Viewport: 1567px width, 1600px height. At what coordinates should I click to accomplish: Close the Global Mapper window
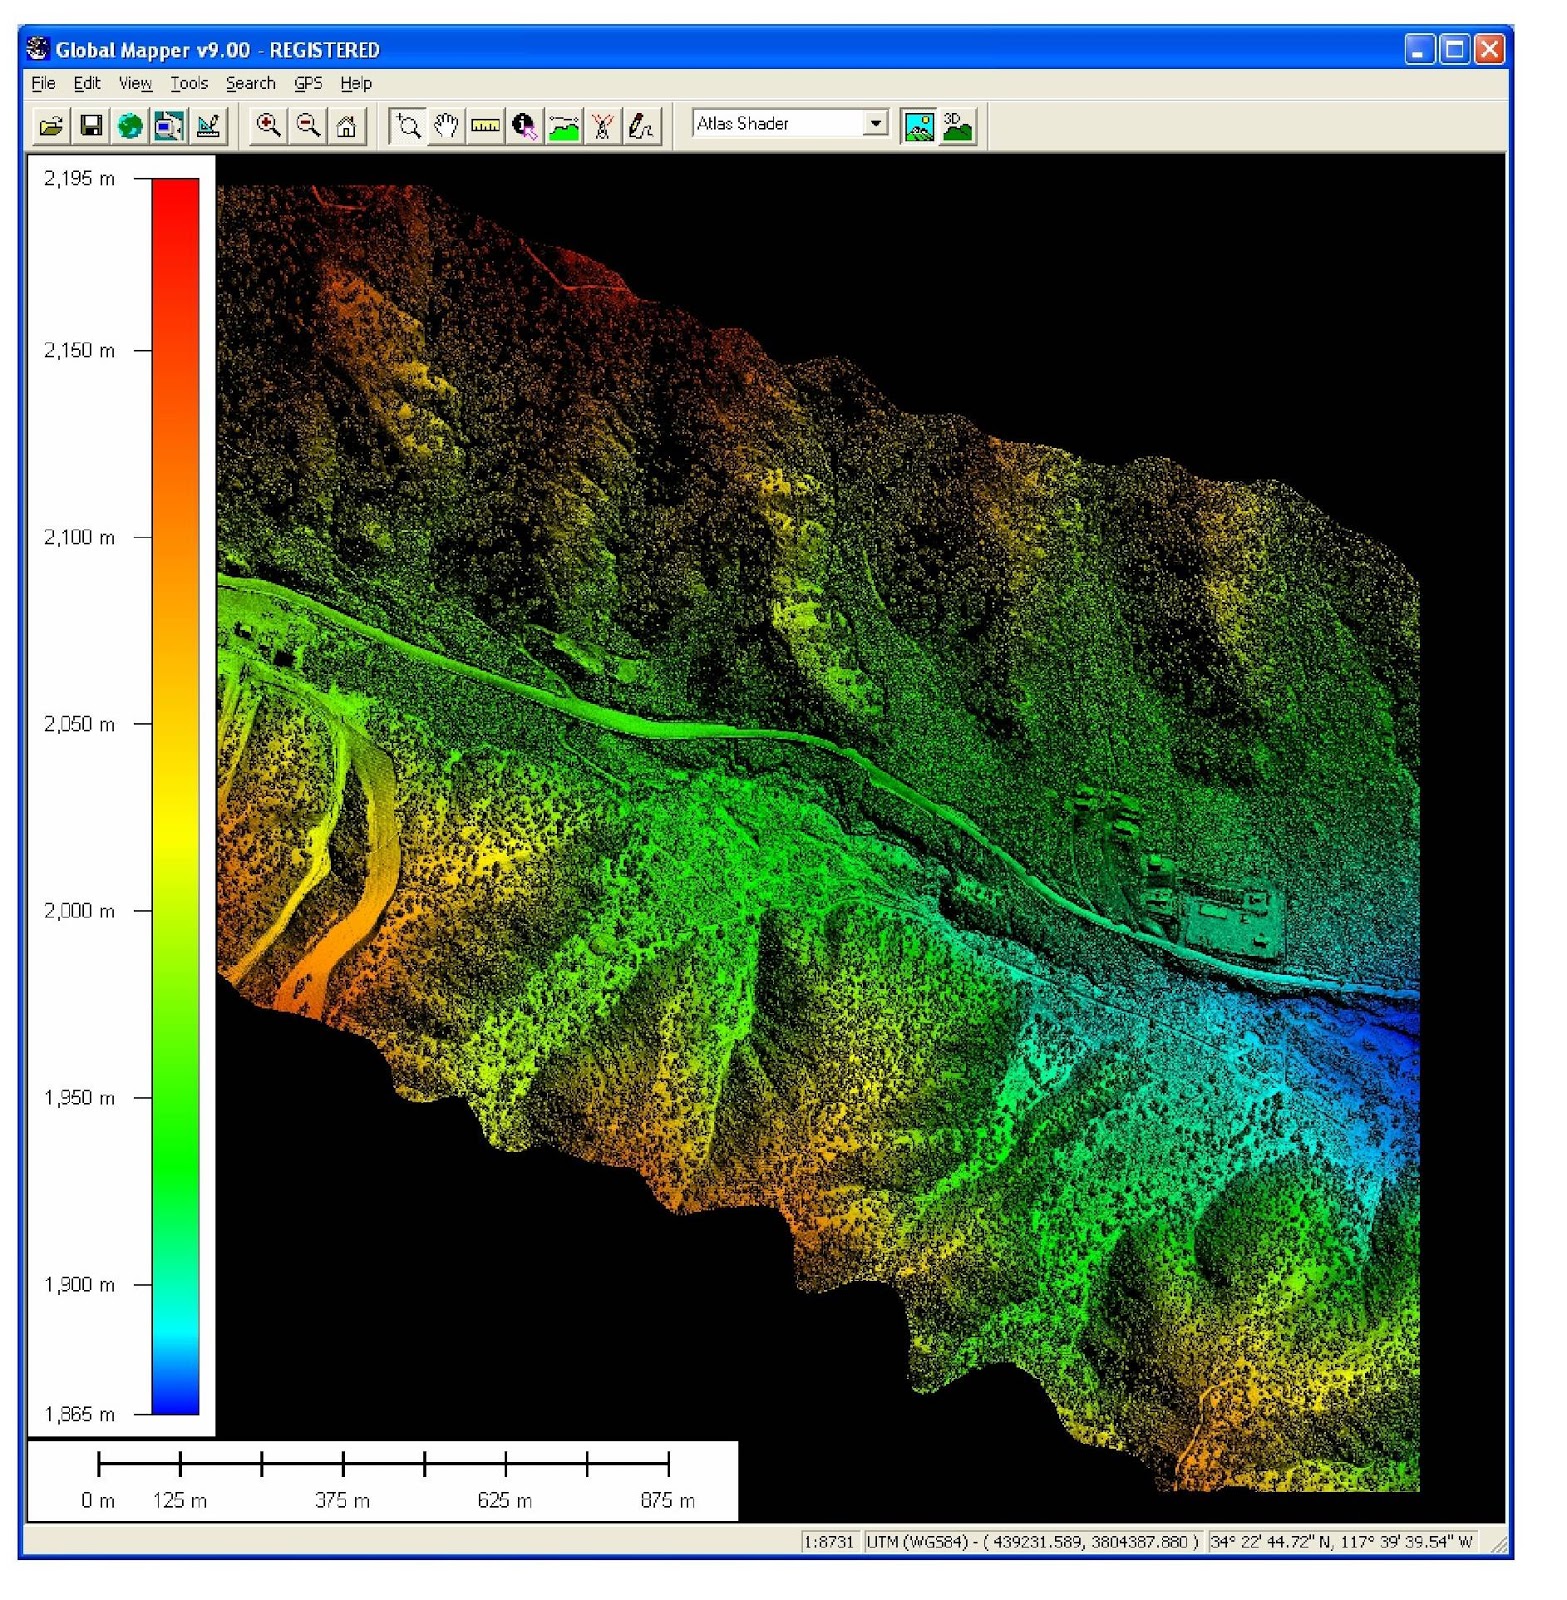pos(1490,49)
